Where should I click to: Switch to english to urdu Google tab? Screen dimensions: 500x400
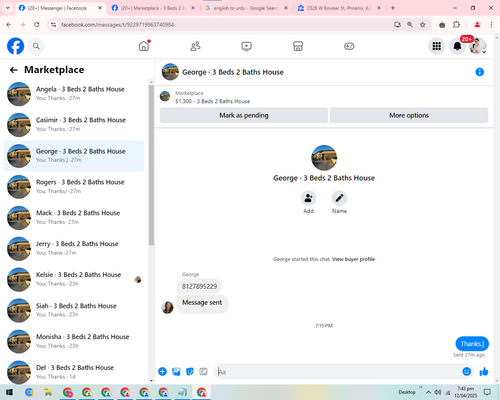246,8
